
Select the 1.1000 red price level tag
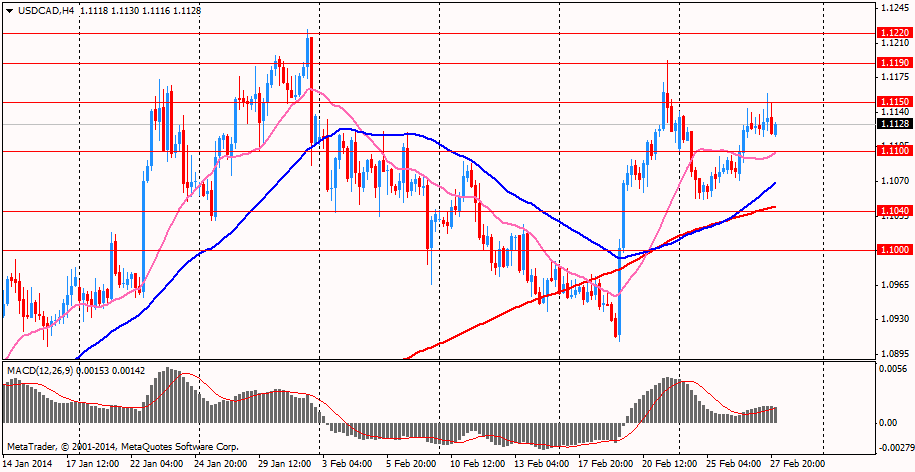tap(892, 250)
